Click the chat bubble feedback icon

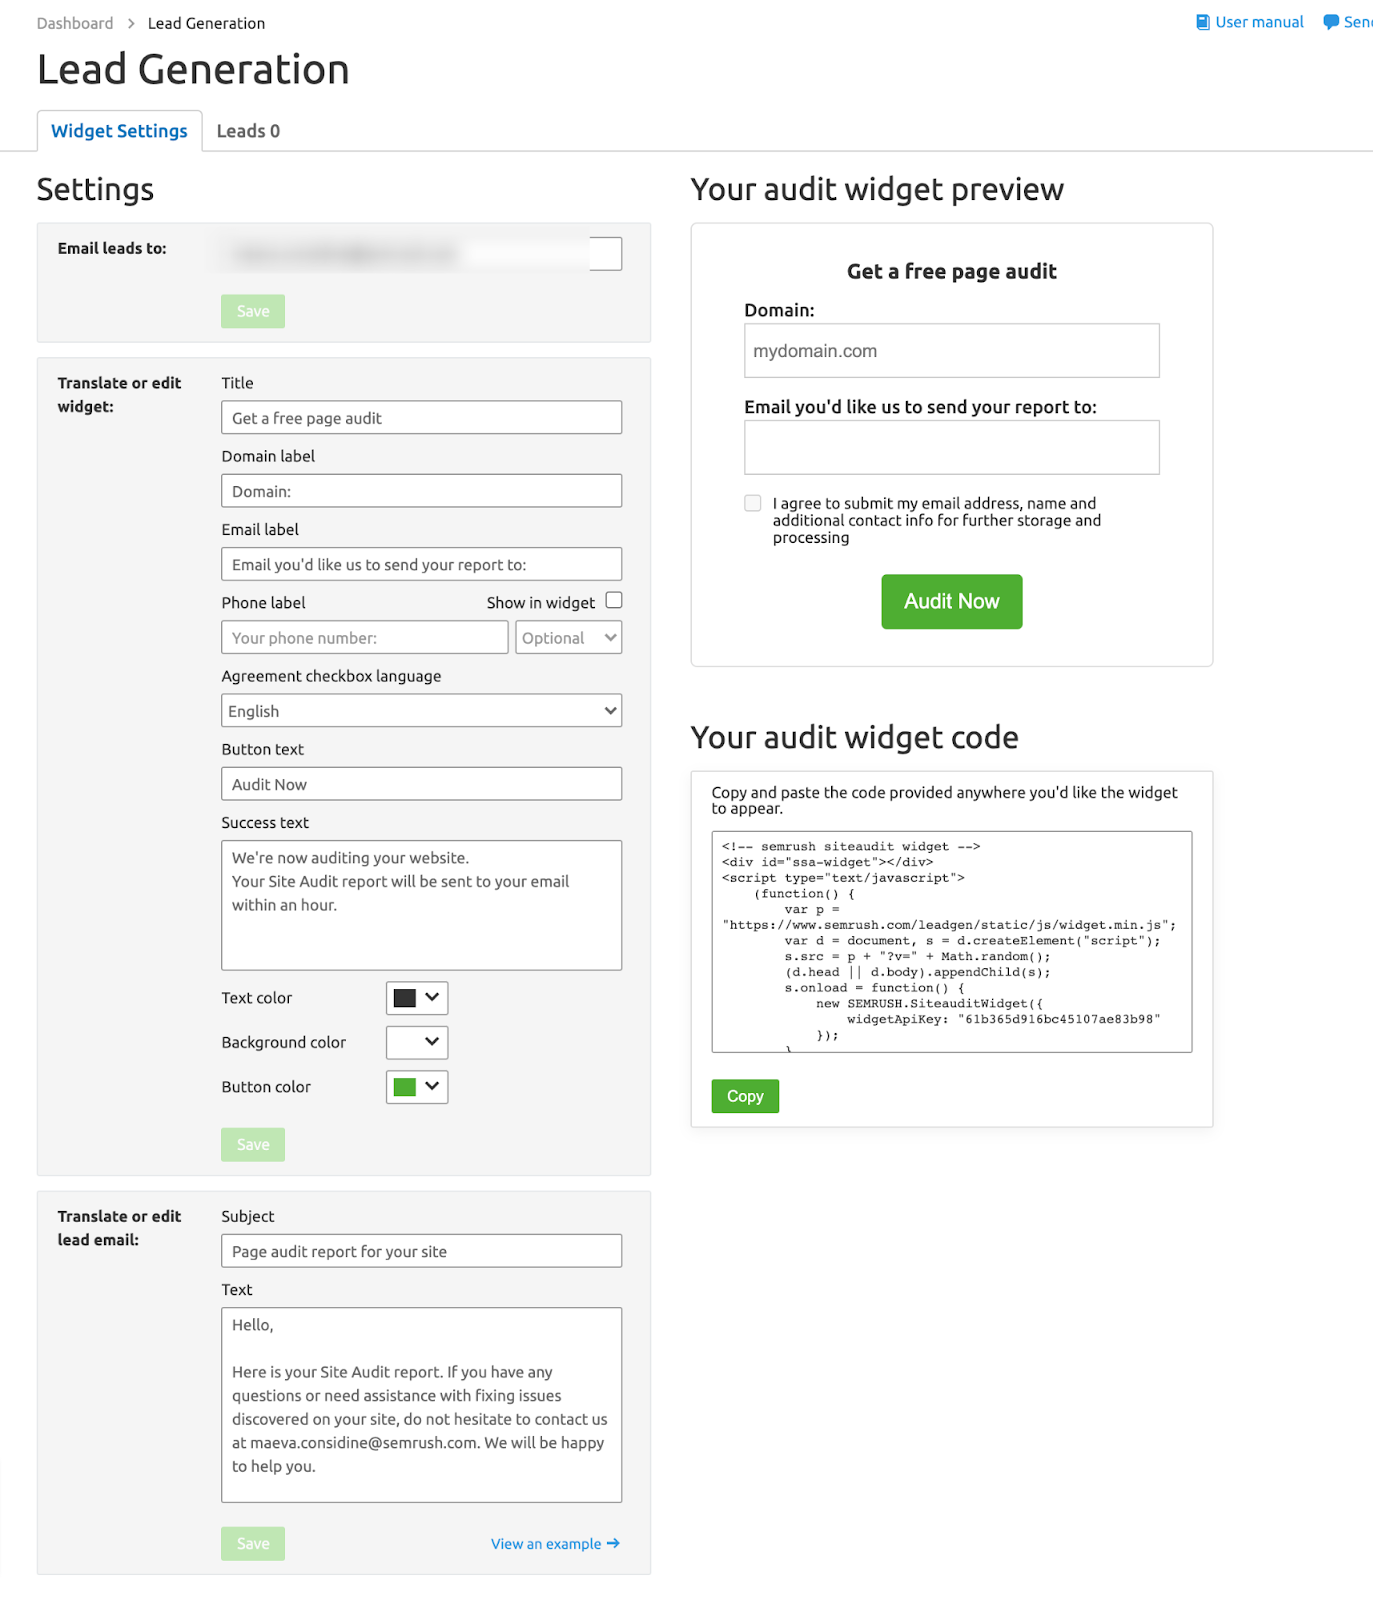point(1331,22)
